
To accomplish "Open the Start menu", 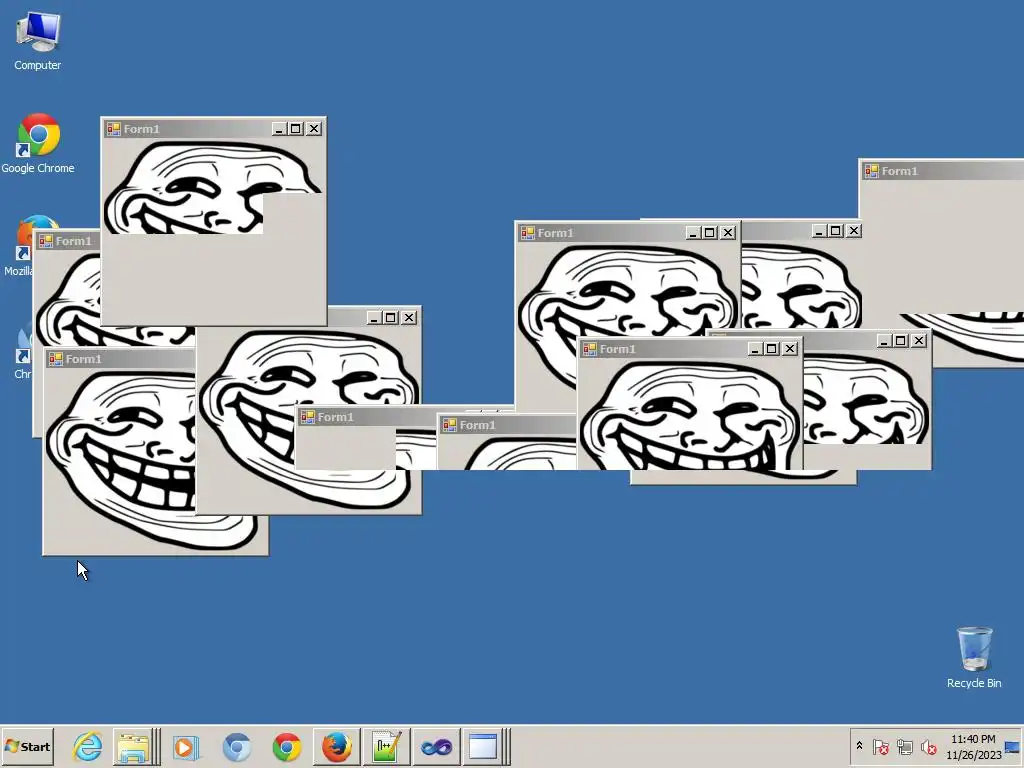I will [x=27, y=746].
